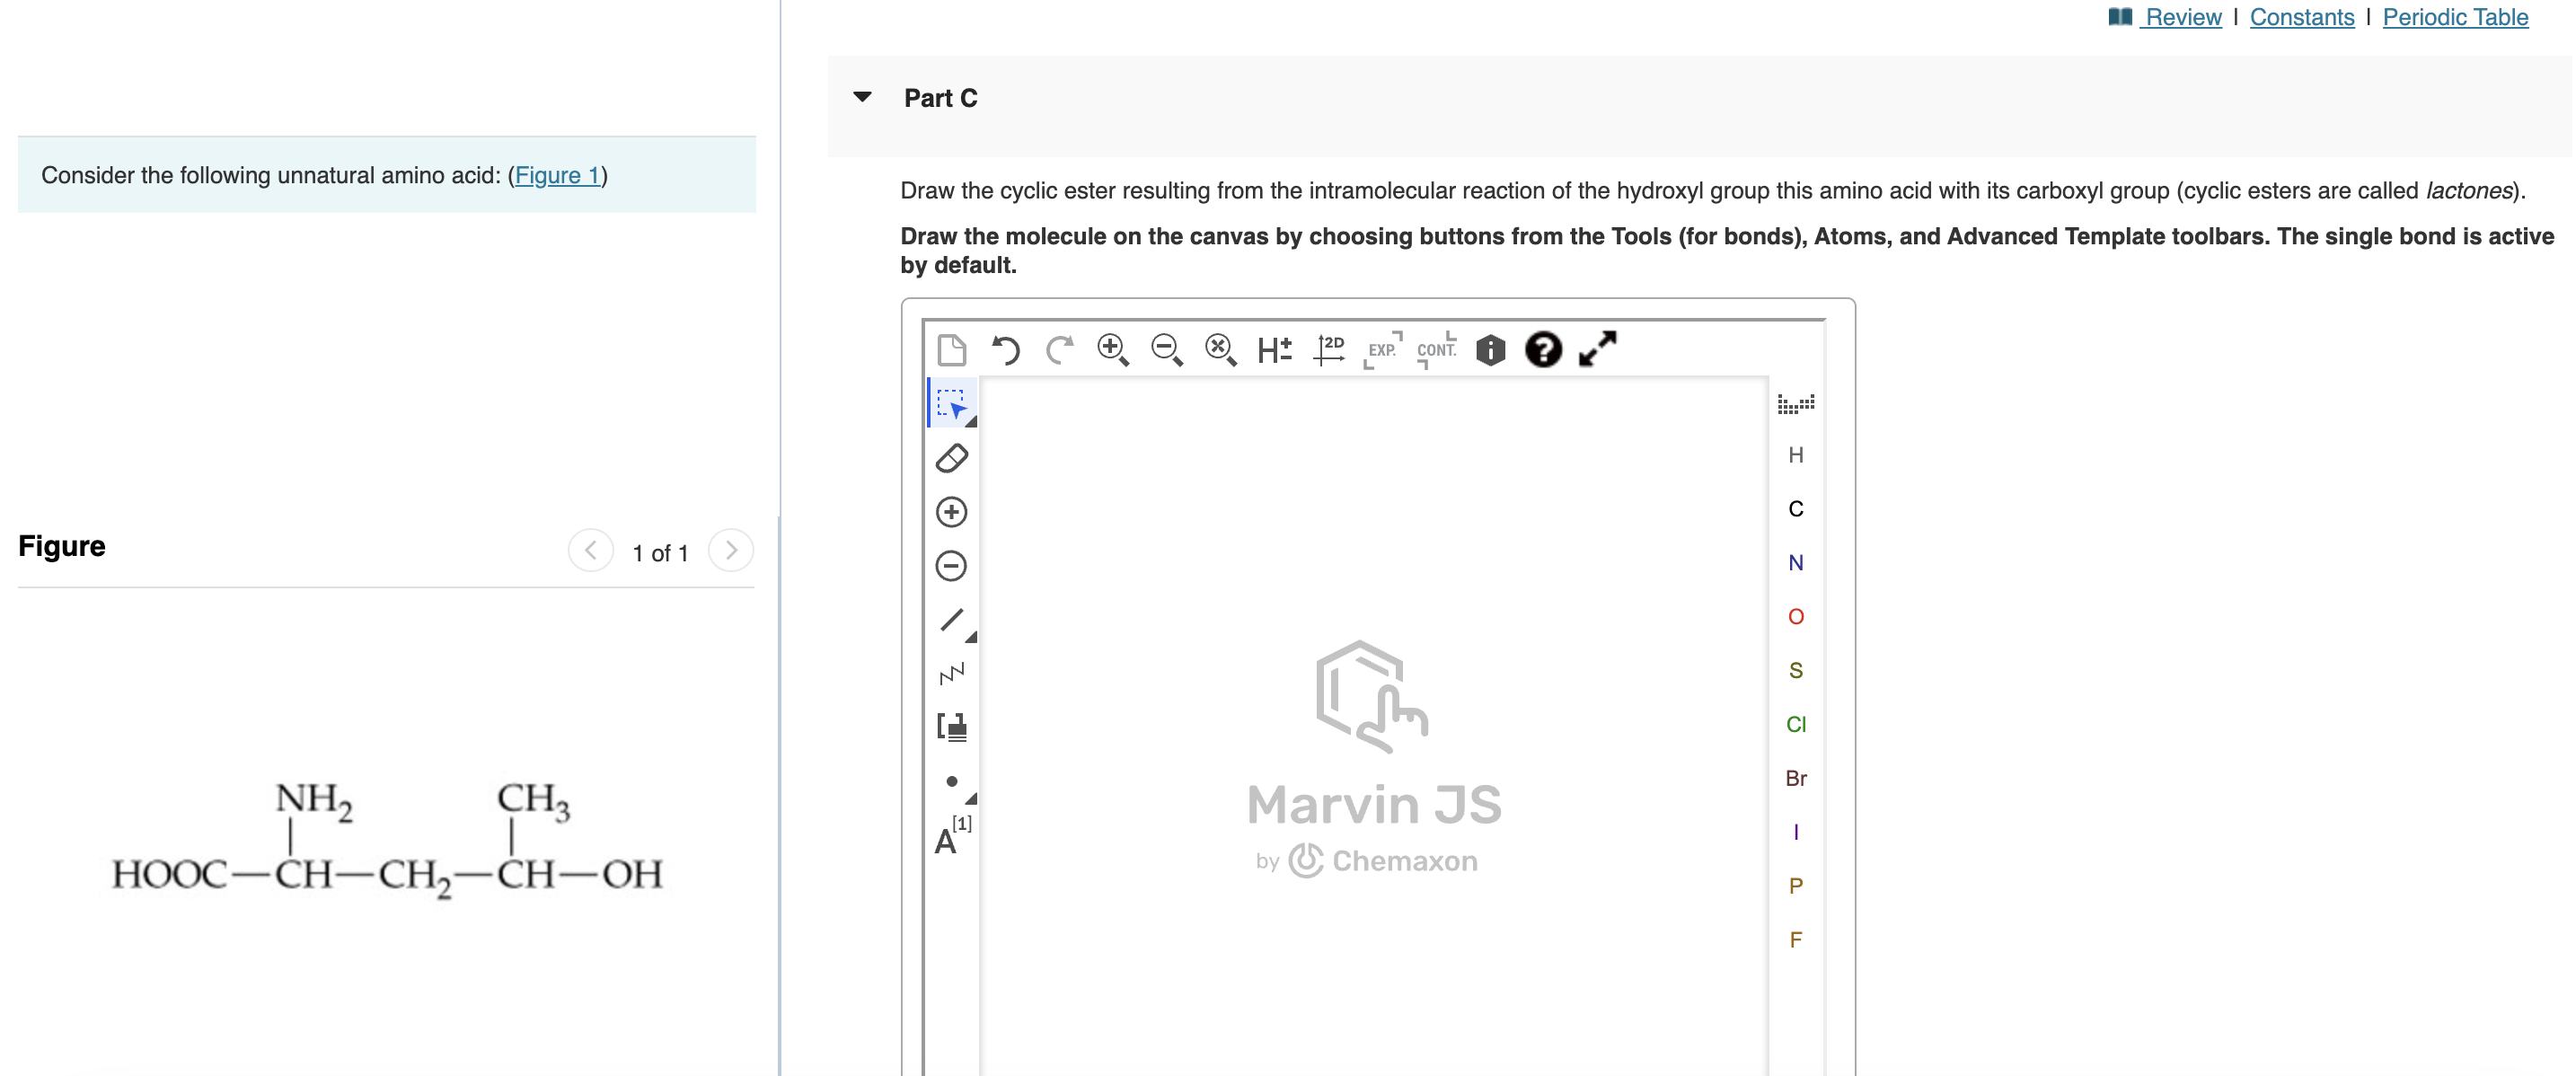Select the chain drawing tool
Image resolution: width=2576 pixels, height=1076 pixels.
[951, 674]
